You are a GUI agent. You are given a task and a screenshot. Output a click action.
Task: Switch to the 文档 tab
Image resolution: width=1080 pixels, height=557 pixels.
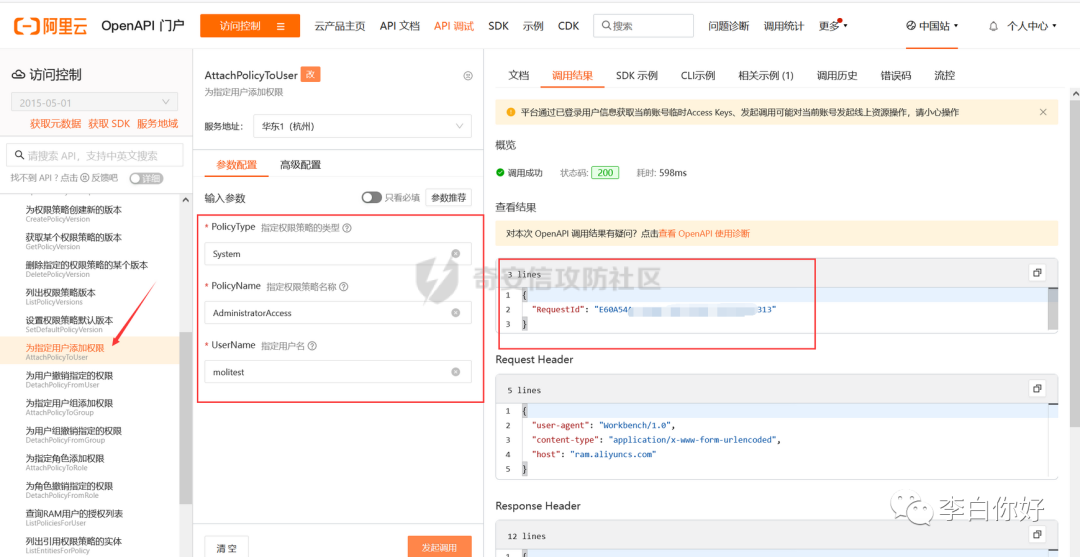click(519, 75)
